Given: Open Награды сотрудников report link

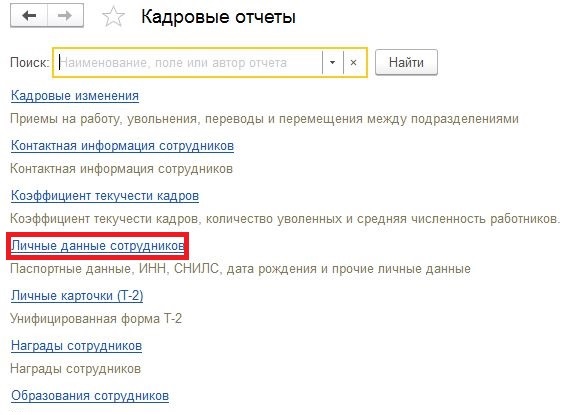Looking at the screenshot, I should 76,346.
